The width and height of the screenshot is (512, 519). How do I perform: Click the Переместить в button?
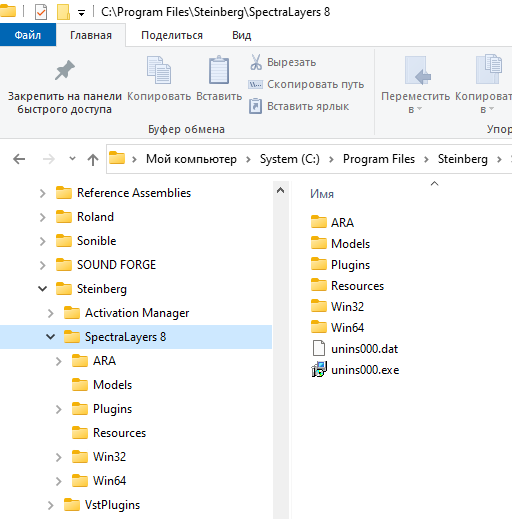click(415, 85)
